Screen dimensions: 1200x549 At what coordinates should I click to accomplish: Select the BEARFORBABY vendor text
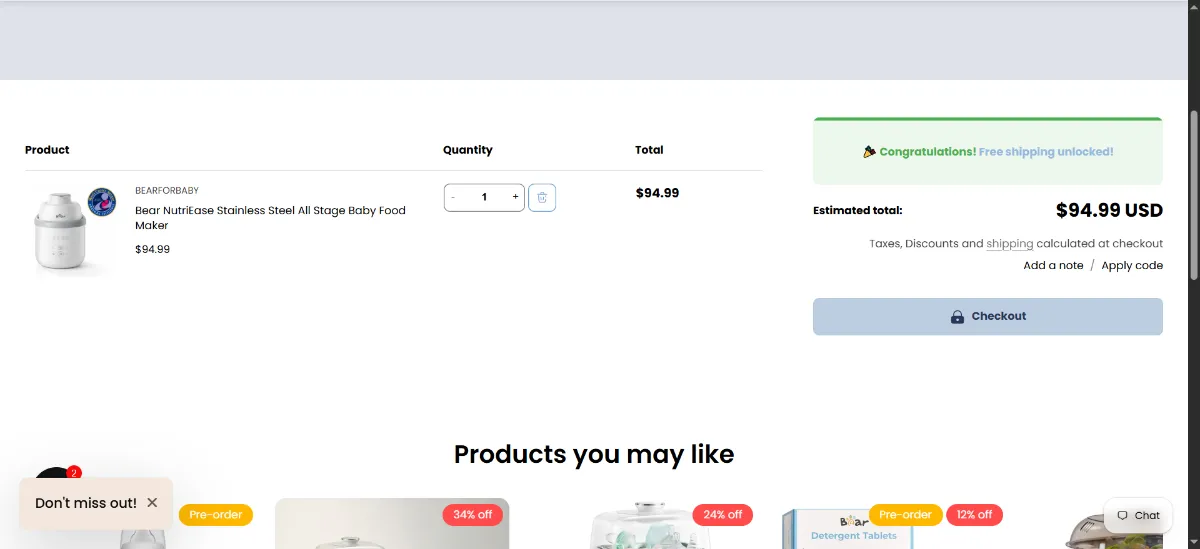click(x=167, y=190)
